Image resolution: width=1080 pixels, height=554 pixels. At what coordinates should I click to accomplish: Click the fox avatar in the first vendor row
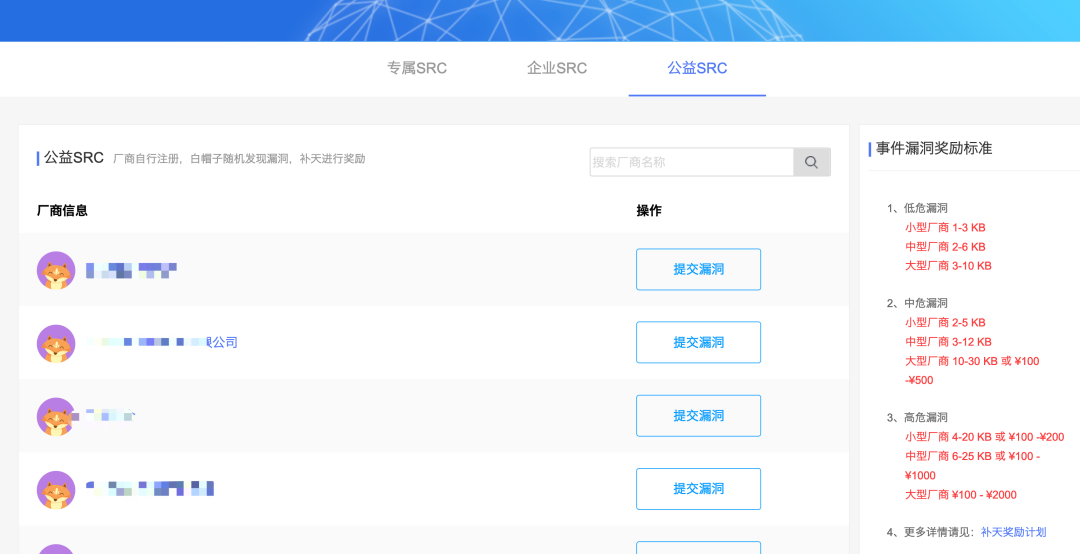click(56, 270)
